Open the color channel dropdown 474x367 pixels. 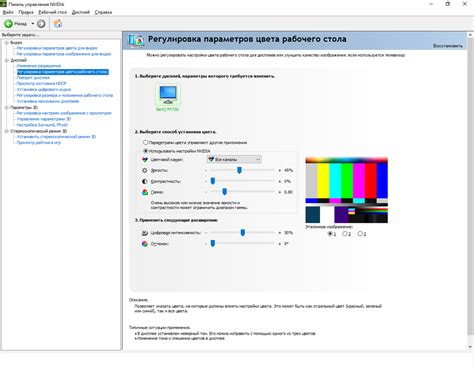tap(234, 159)
